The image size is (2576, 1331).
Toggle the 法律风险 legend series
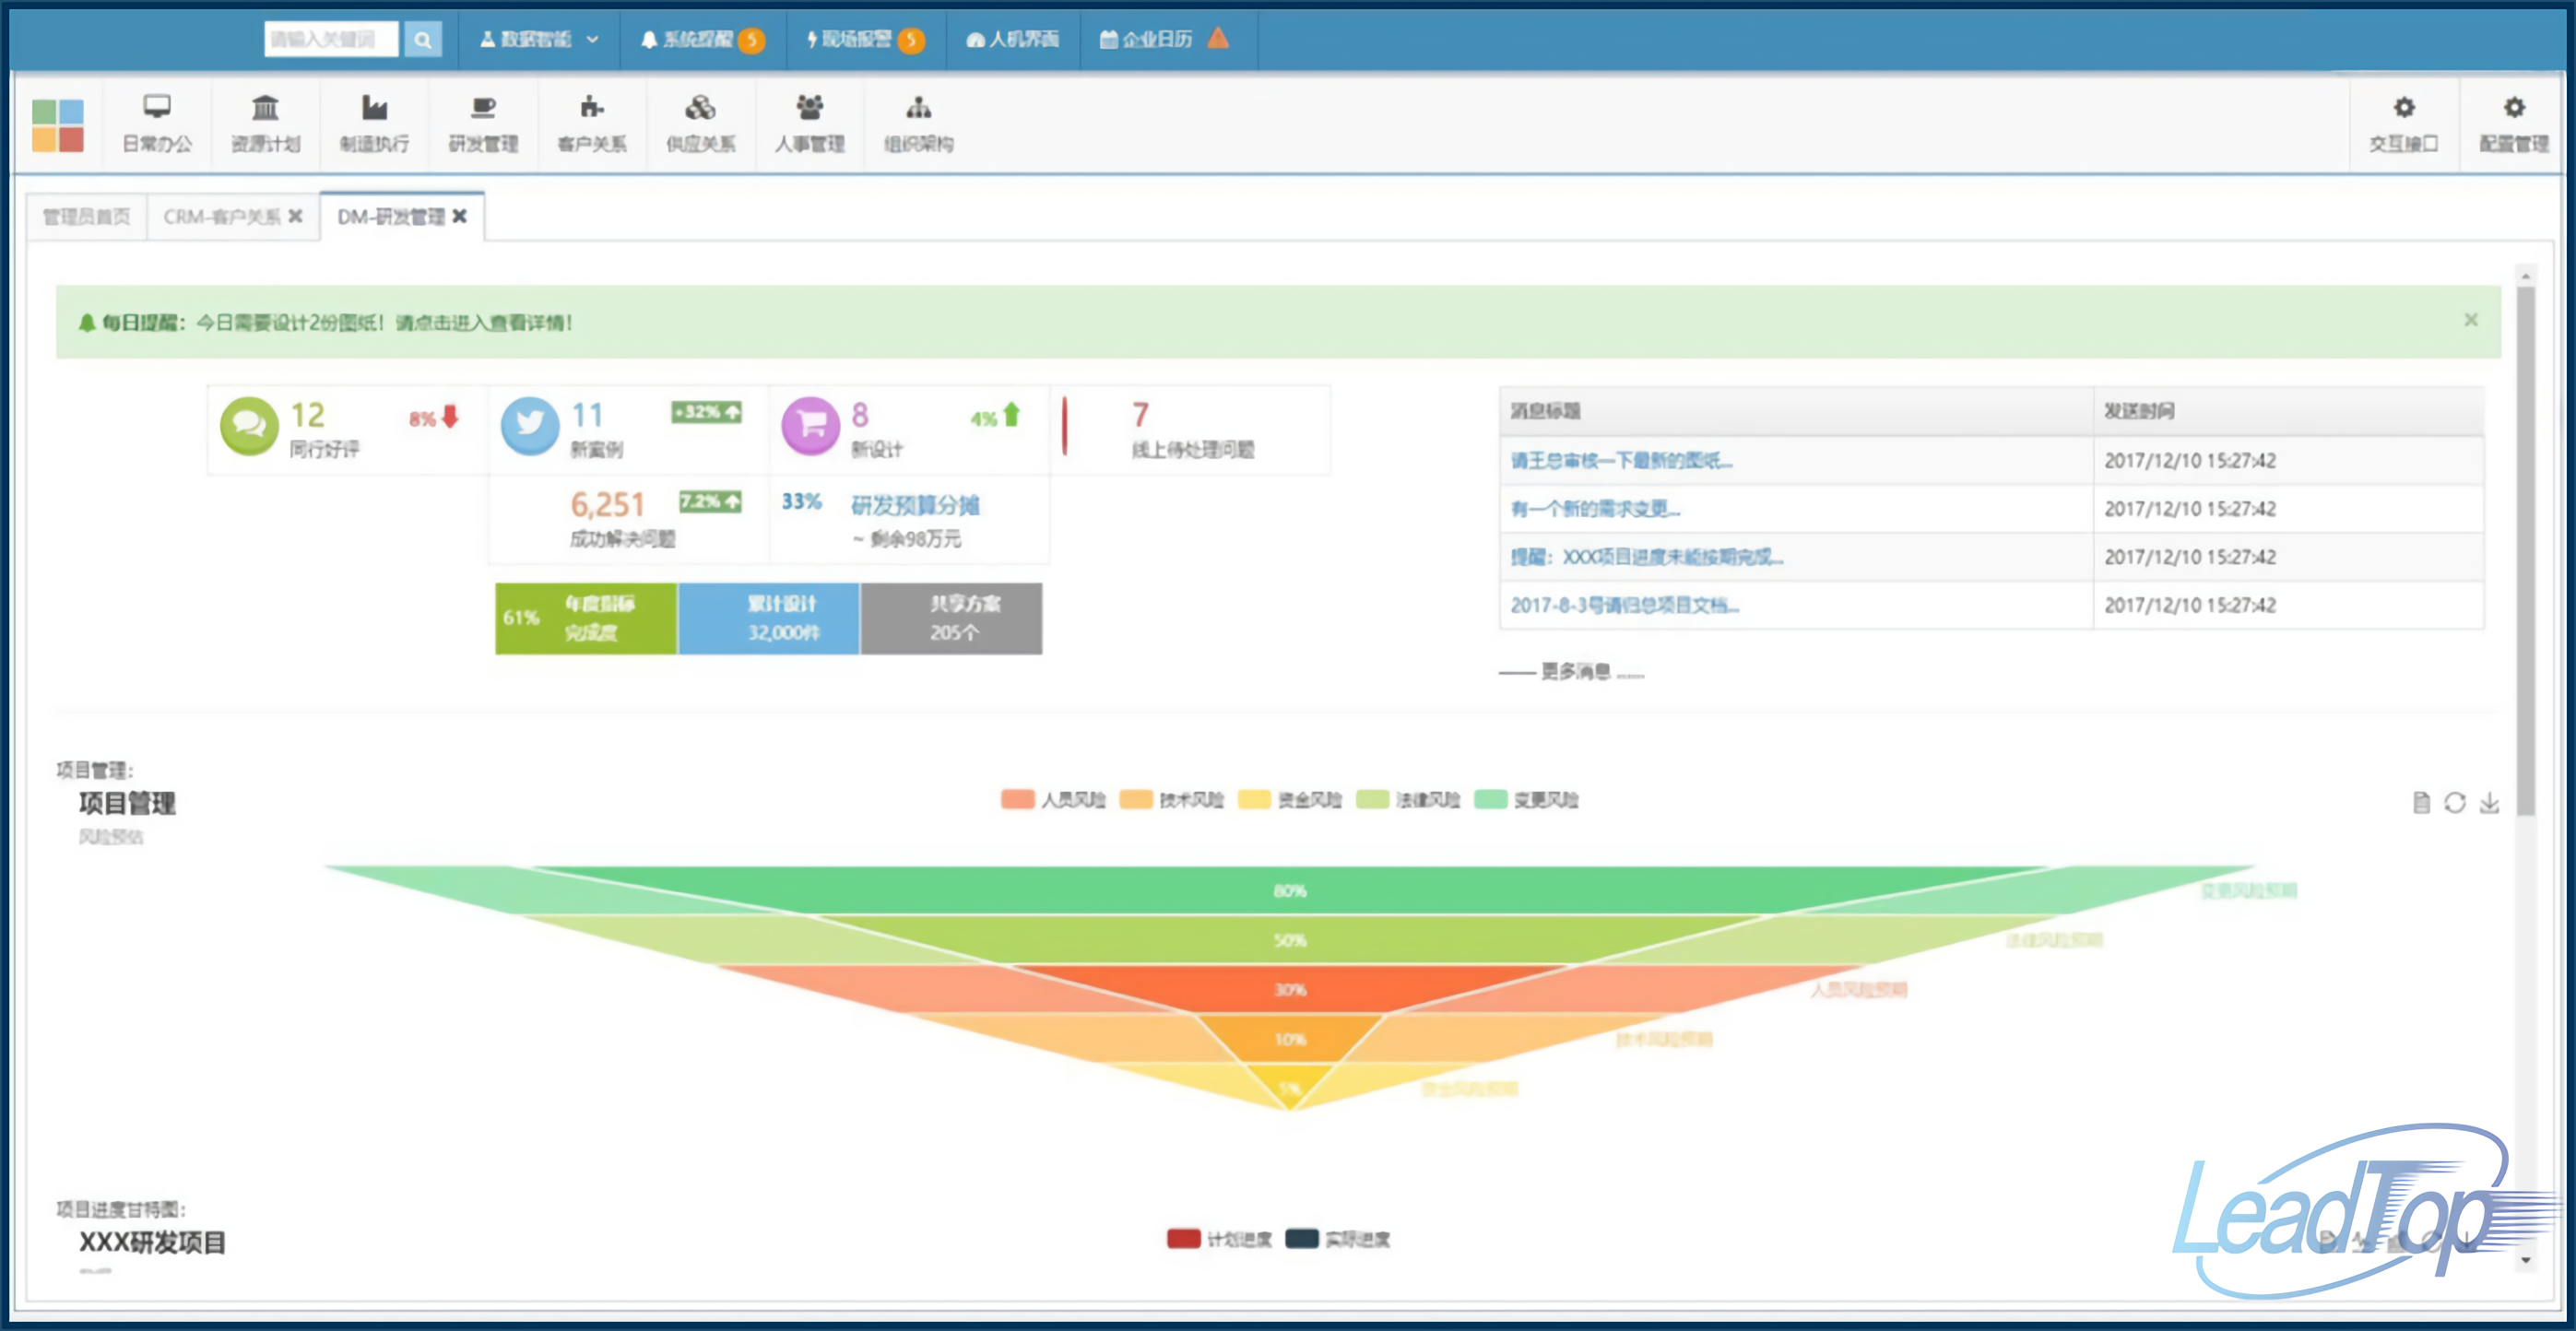coord(1408,800)
